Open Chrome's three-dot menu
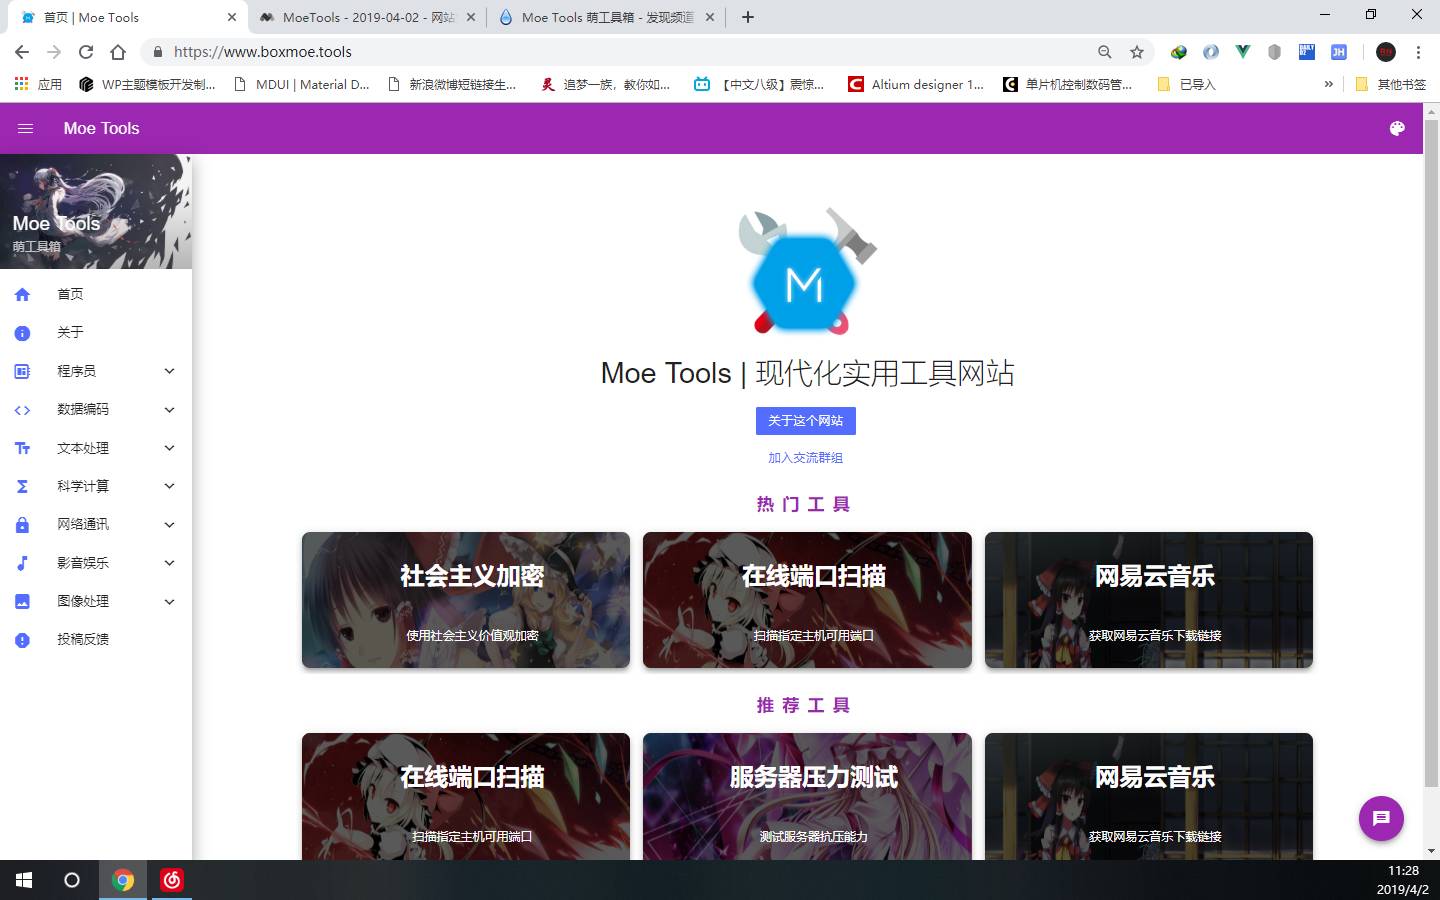This screenshot has width=1440, height=900. point(1418,52)
